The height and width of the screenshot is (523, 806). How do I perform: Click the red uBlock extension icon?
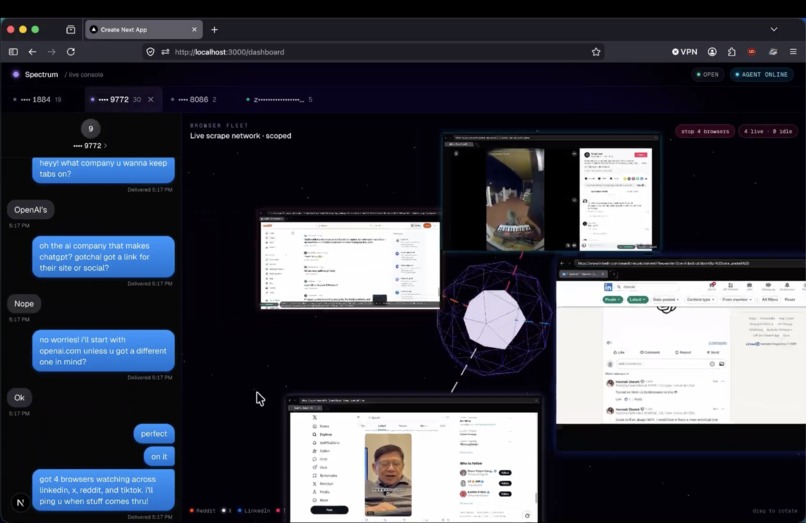click(x=752, y=52)
